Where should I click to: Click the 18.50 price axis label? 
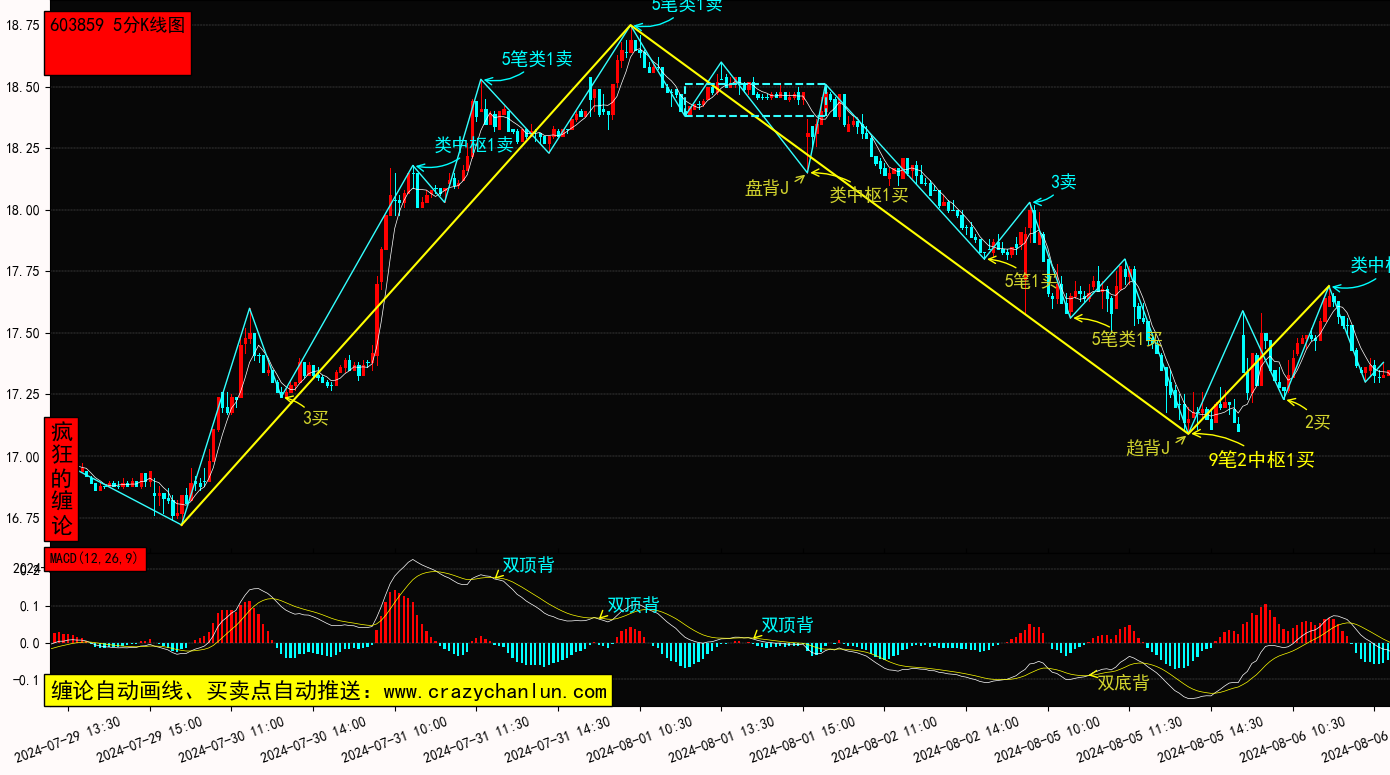(x=23, y=87)
